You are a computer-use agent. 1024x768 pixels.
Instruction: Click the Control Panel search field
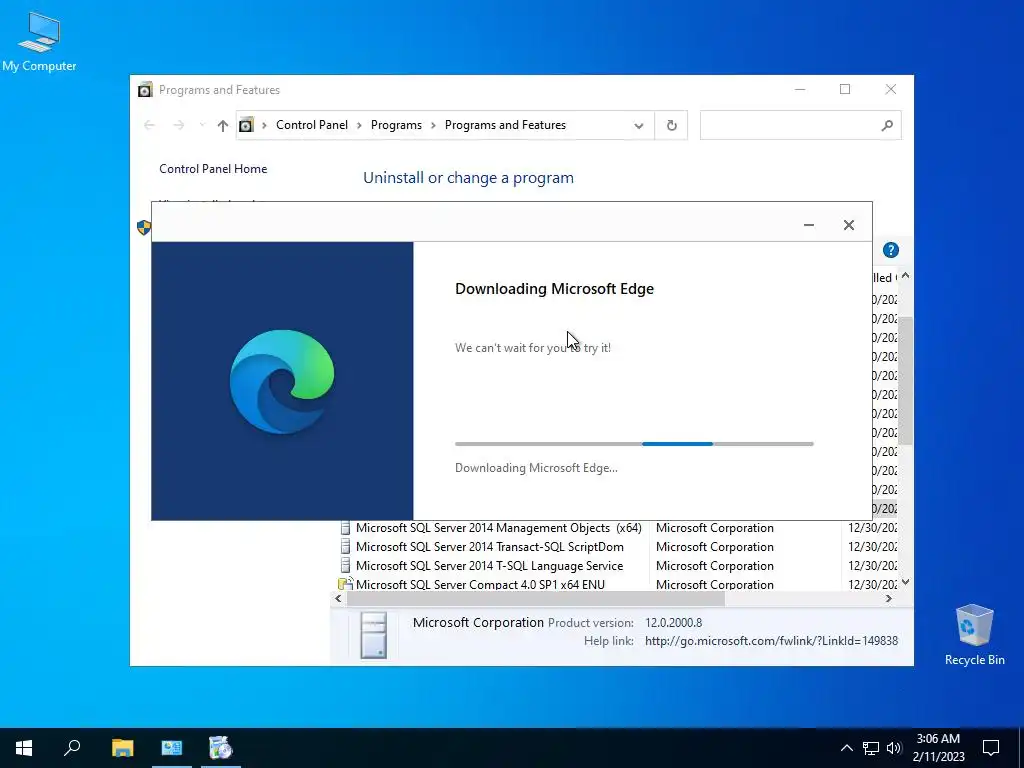click(x=789, y=125)
